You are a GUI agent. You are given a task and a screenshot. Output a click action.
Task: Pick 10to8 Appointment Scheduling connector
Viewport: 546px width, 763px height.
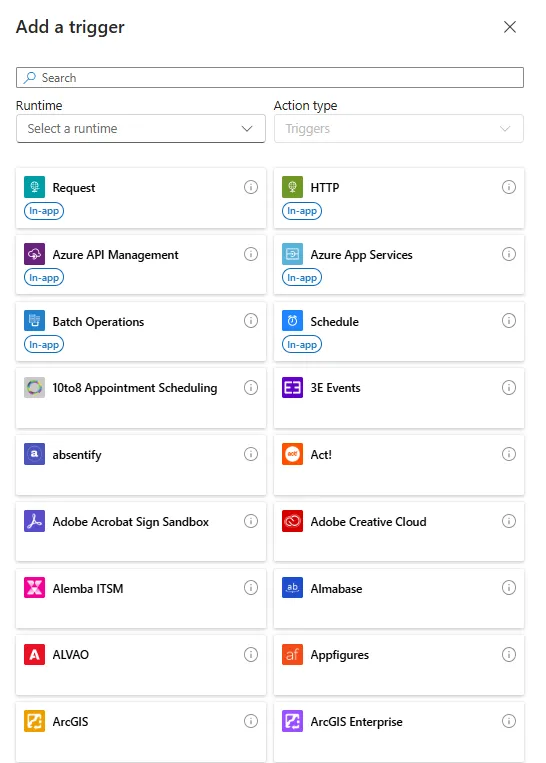pyautogui.click(x=141, y=398)
